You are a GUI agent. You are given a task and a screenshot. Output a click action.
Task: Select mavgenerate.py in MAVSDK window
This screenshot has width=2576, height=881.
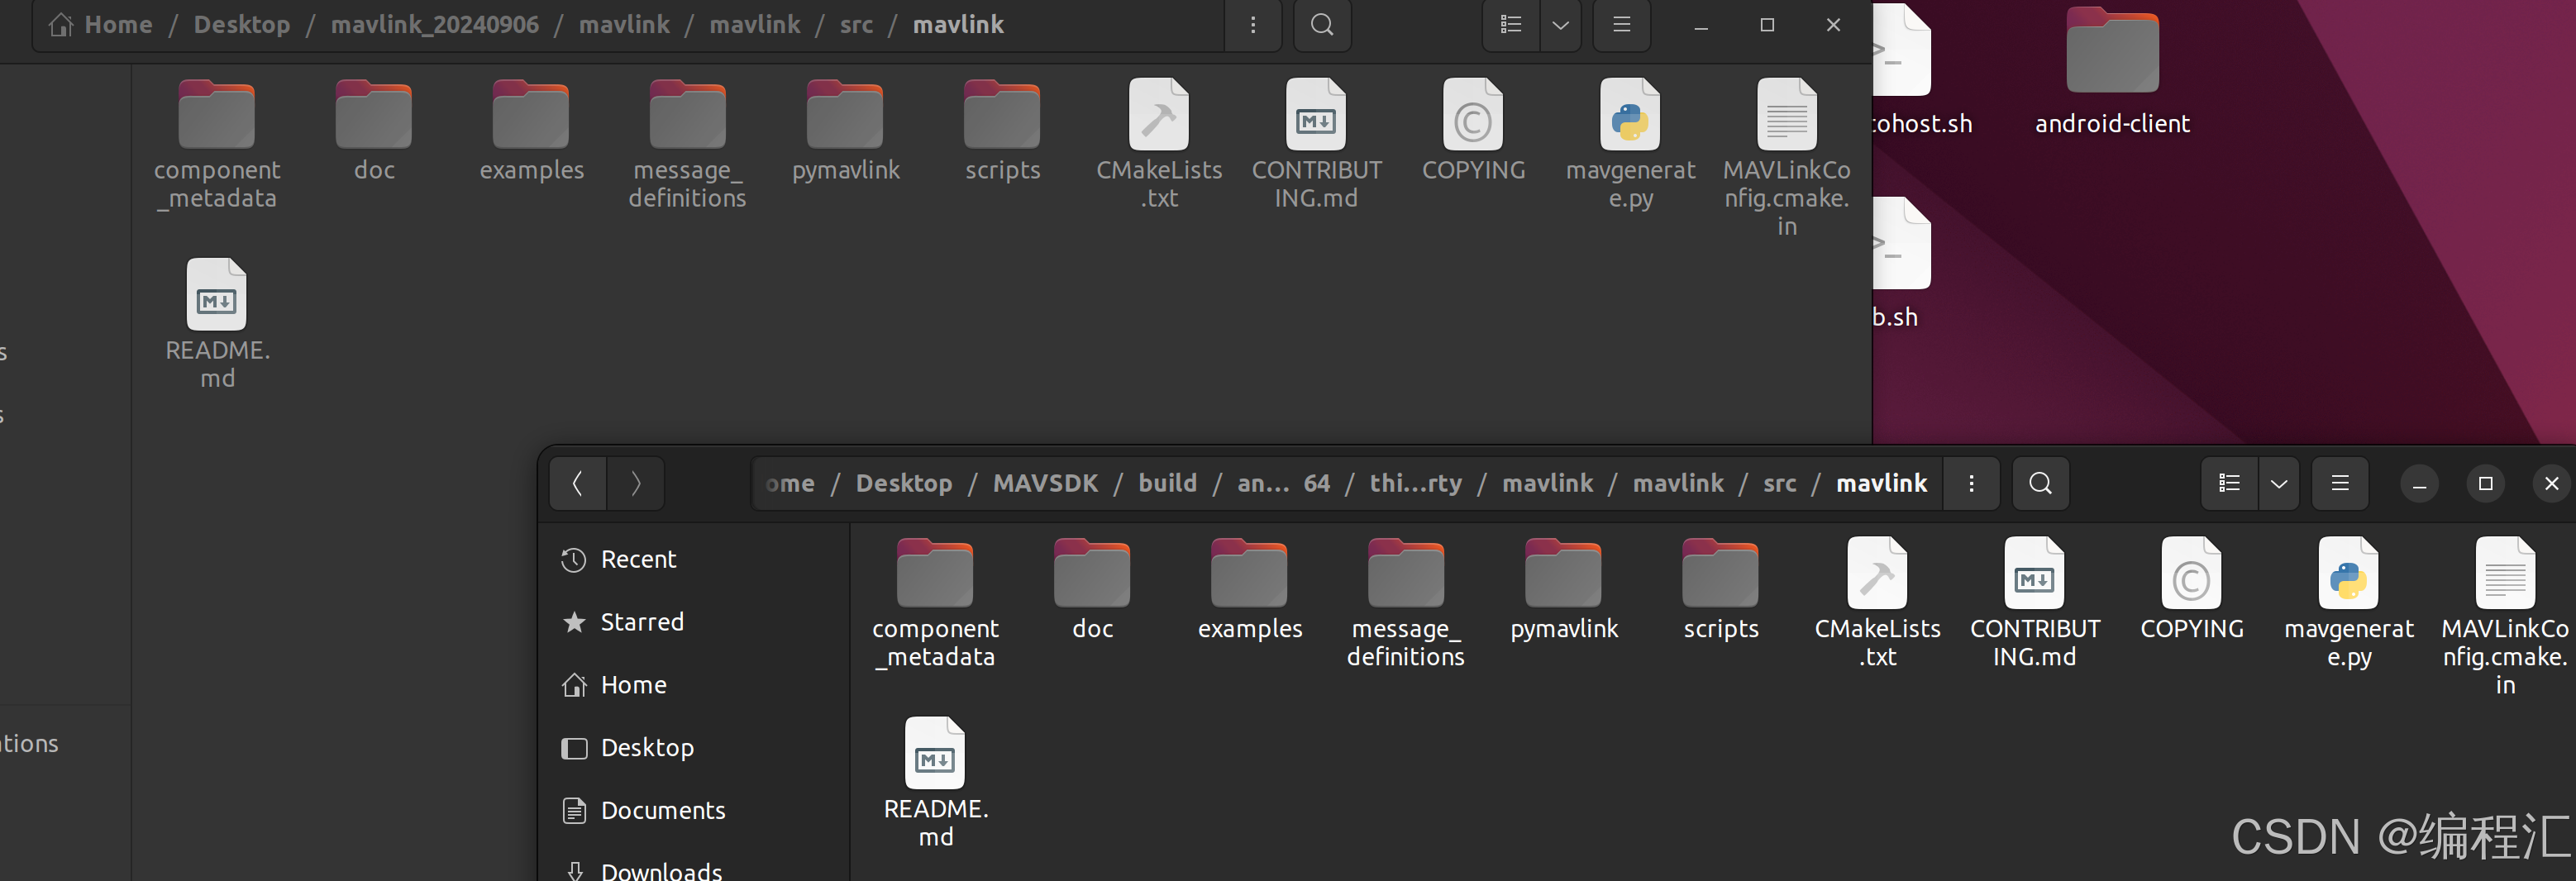coord(2348,602)
